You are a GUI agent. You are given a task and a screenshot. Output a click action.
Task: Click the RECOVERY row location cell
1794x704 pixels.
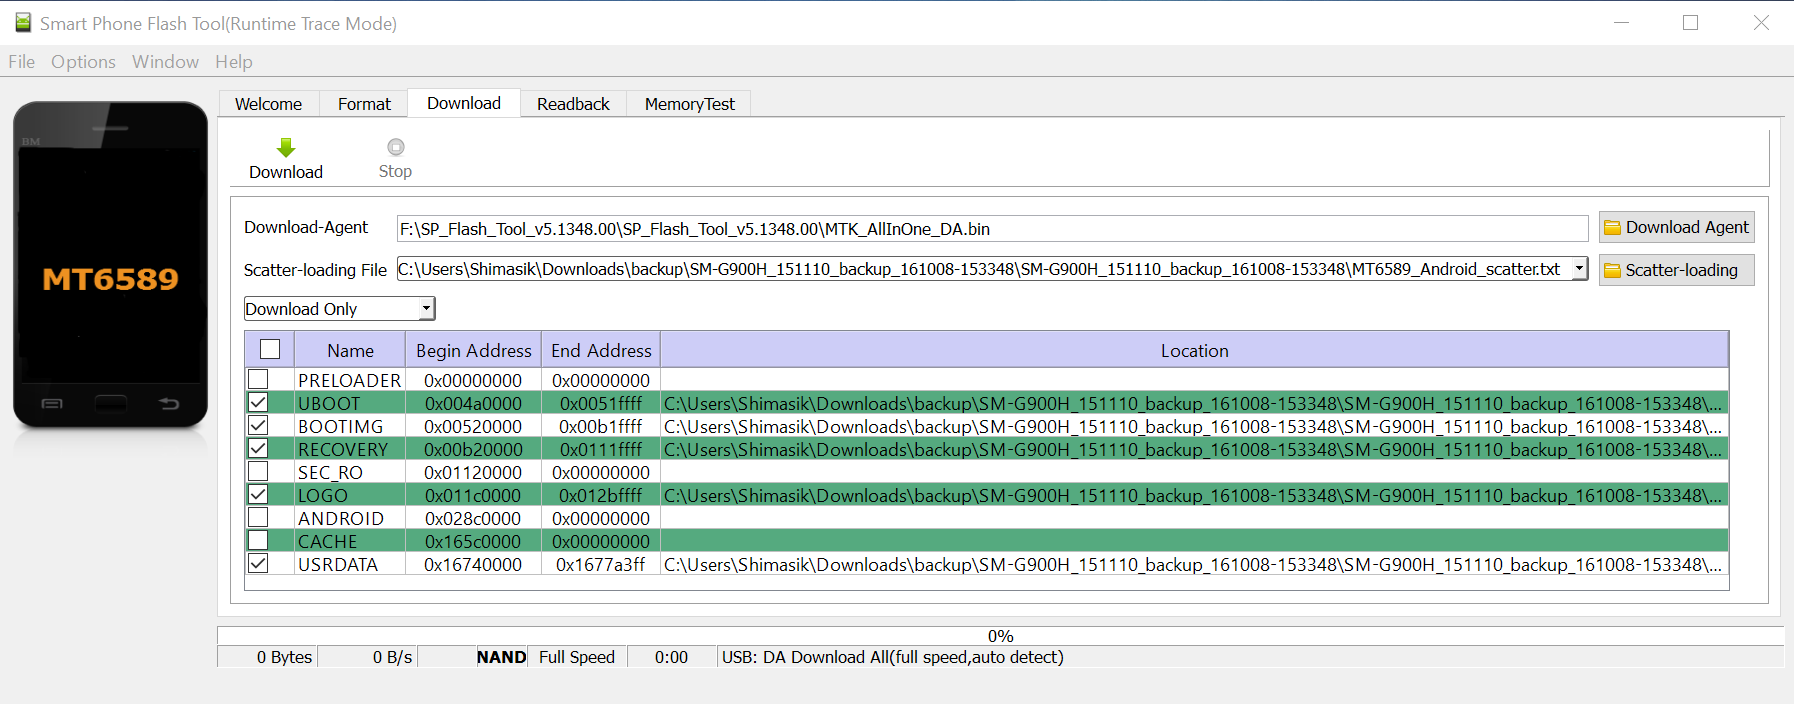pos(1192,450)
